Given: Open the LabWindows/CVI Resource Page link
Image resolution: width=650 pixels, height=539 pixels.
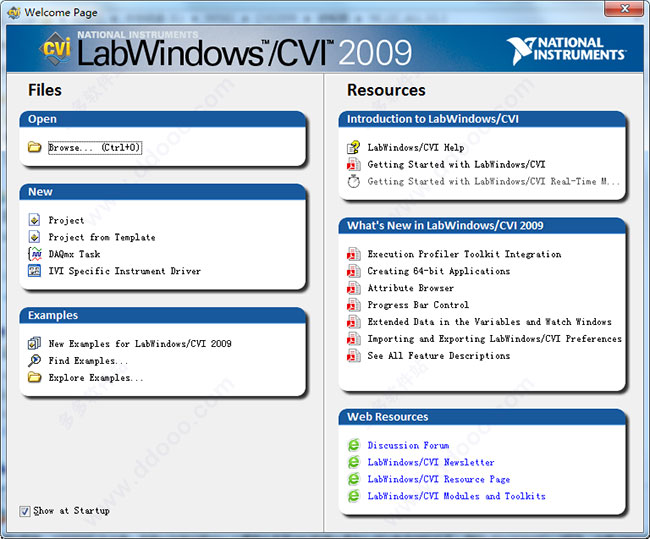Looking at the screenshot, I should pyautogui.click(x=439, y=479).
